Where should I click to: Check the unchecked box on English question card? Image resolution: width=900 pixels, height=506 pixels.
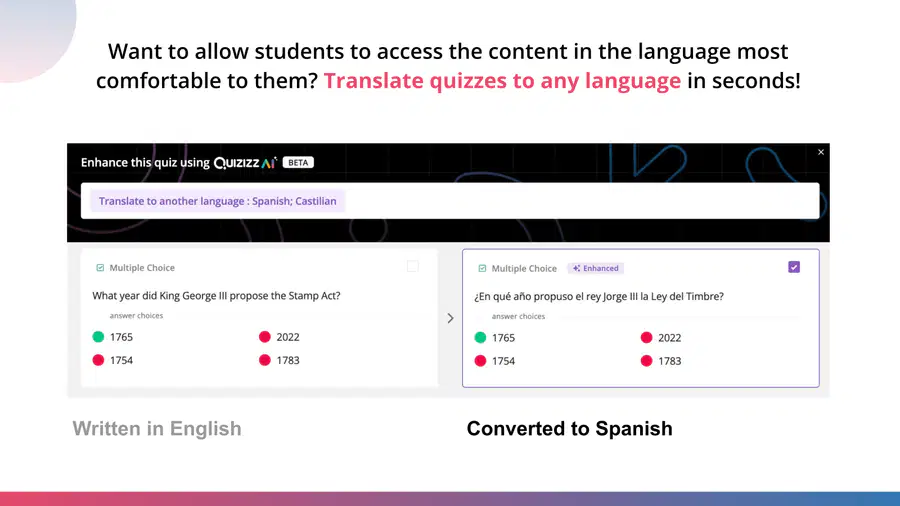click(x=412, y=266)
